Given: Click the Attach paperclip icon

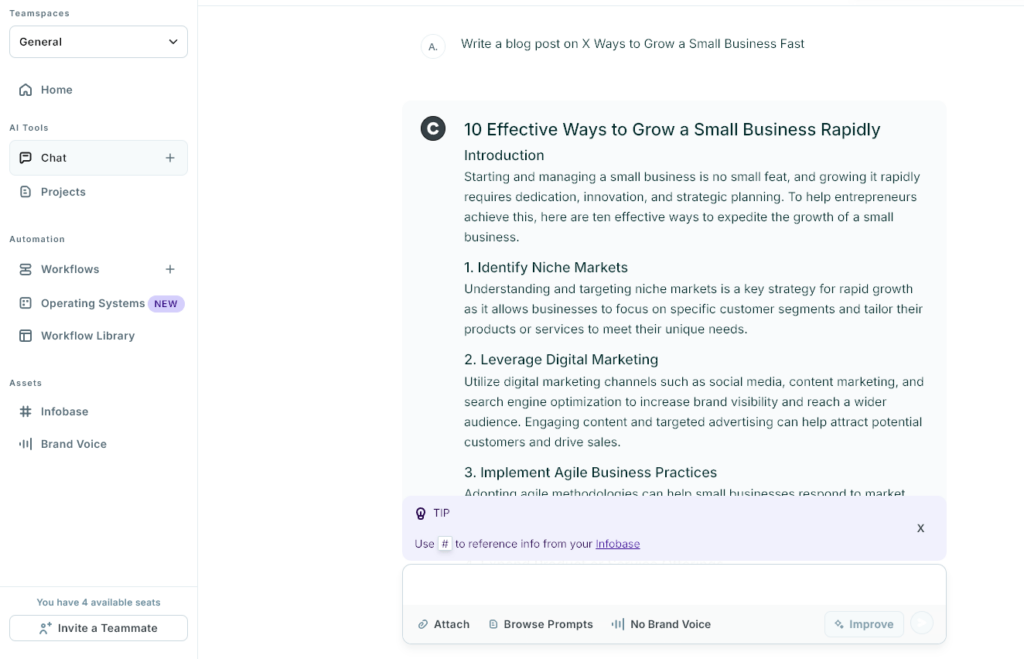Looking at the screenshot, I should pyautogui.click(x=421, y=624).
